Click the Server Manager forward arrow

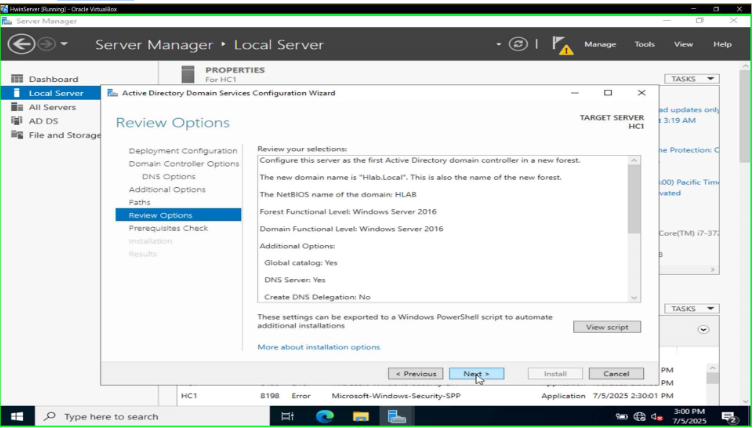(47, 44)
